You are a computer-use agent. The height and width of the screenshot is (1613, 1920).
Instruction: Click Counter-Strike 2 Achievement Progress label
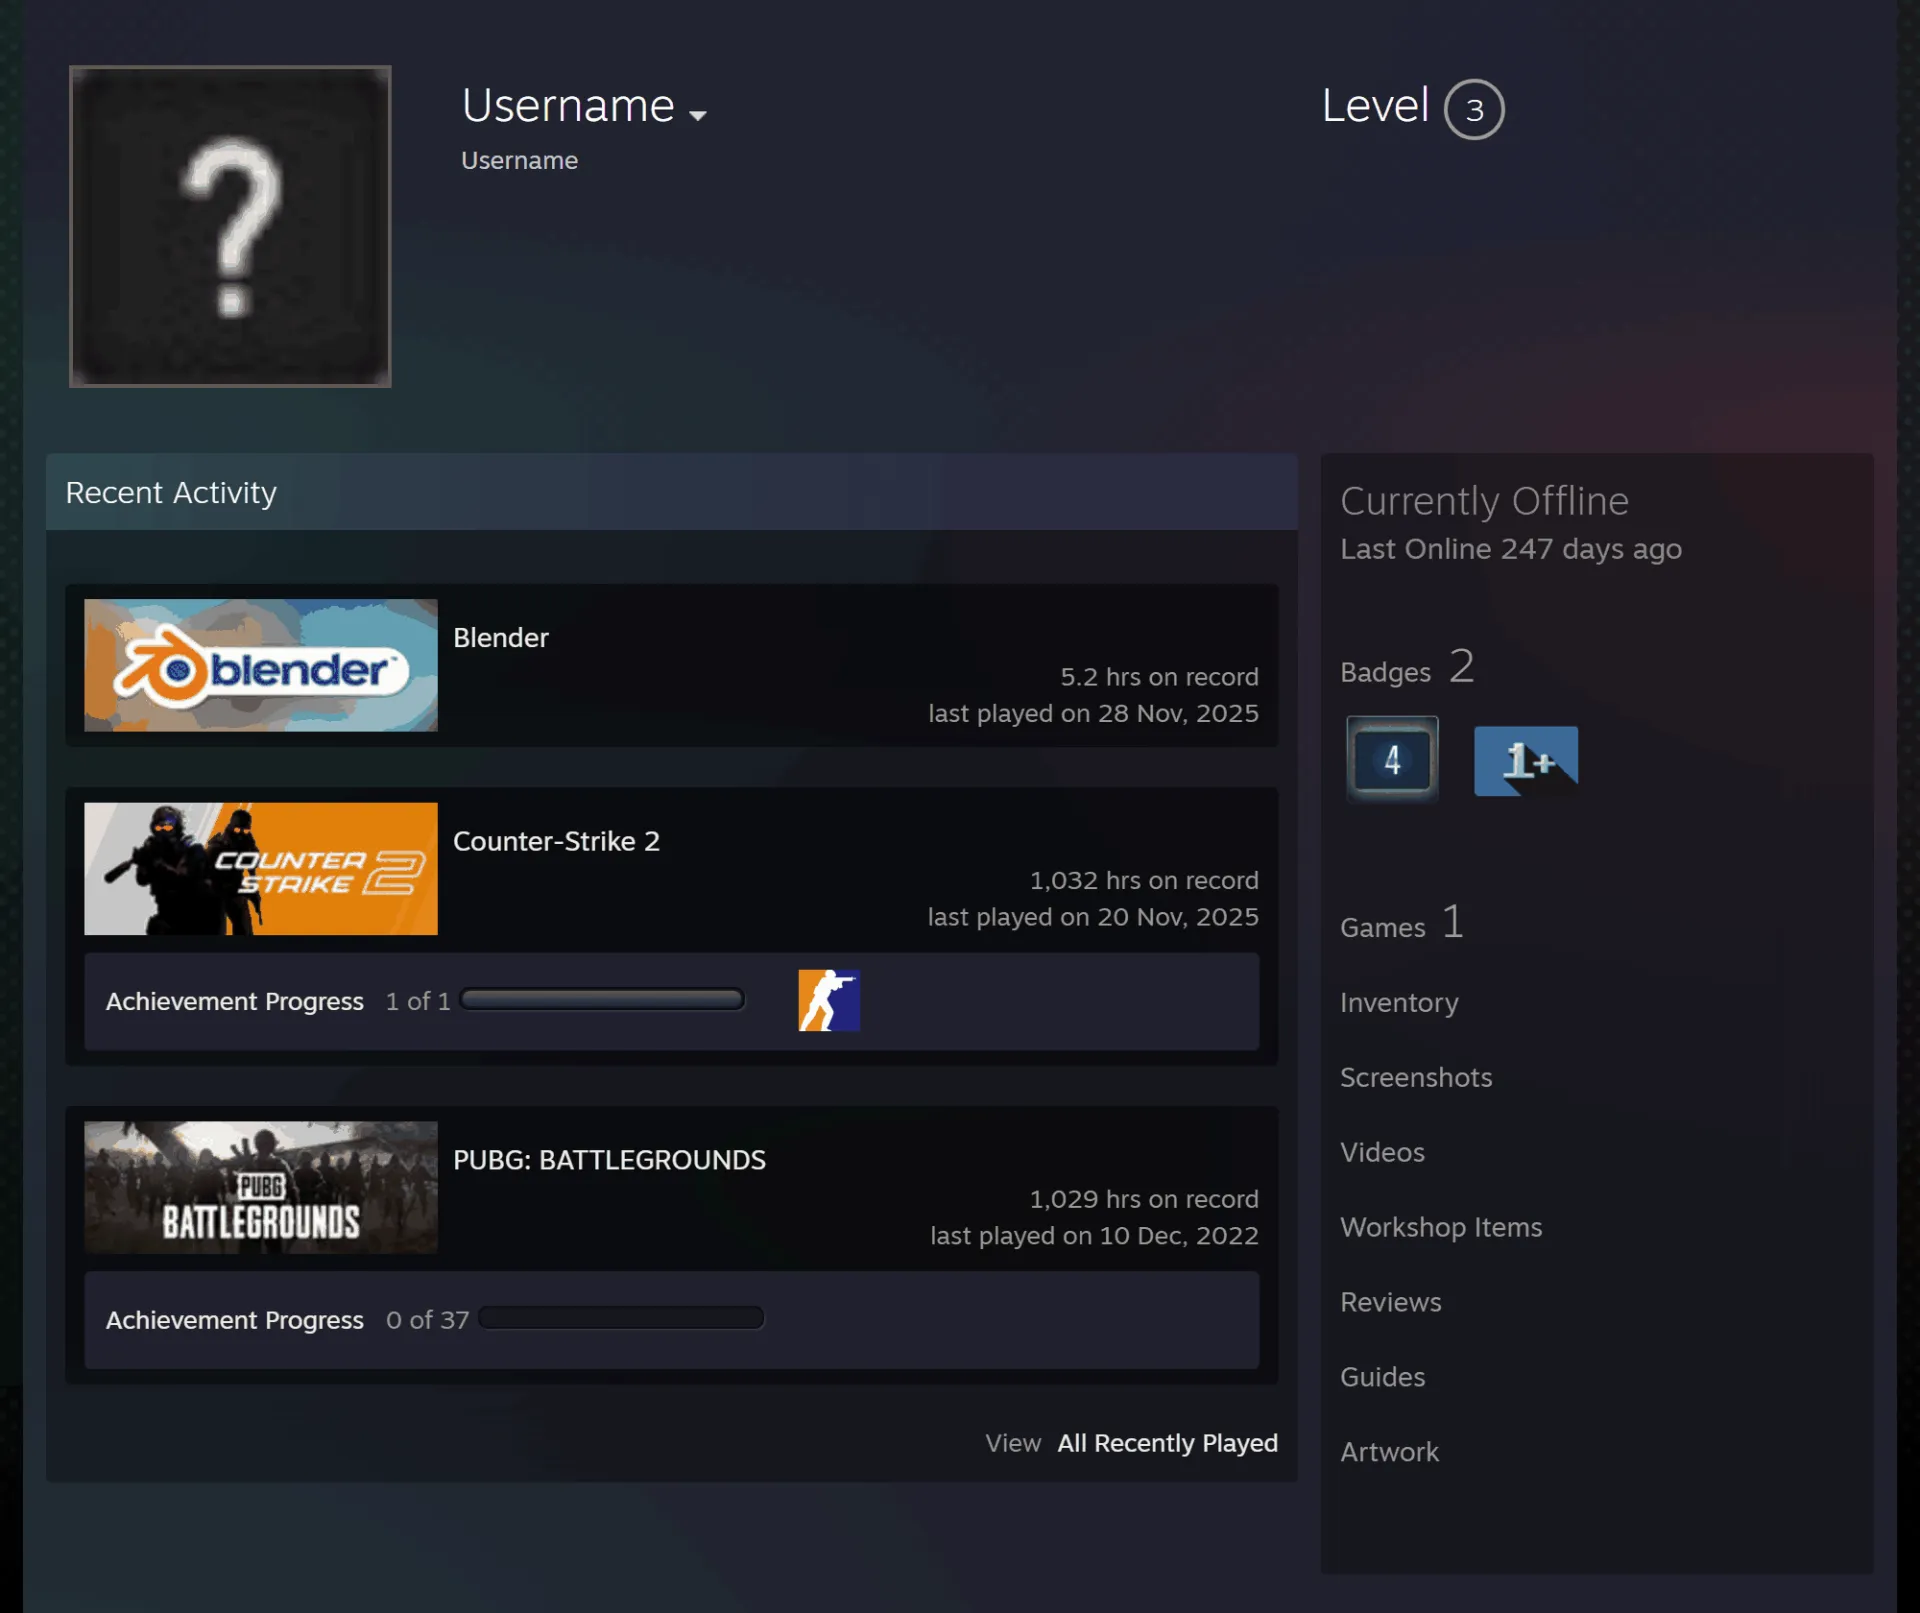tap(235, 1001)
